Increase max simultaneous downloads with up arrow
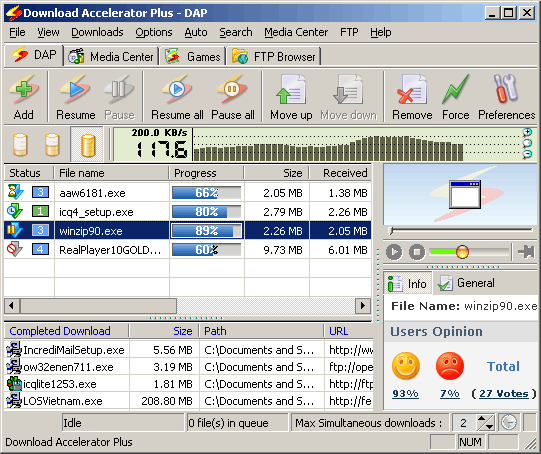 [482, 418]
